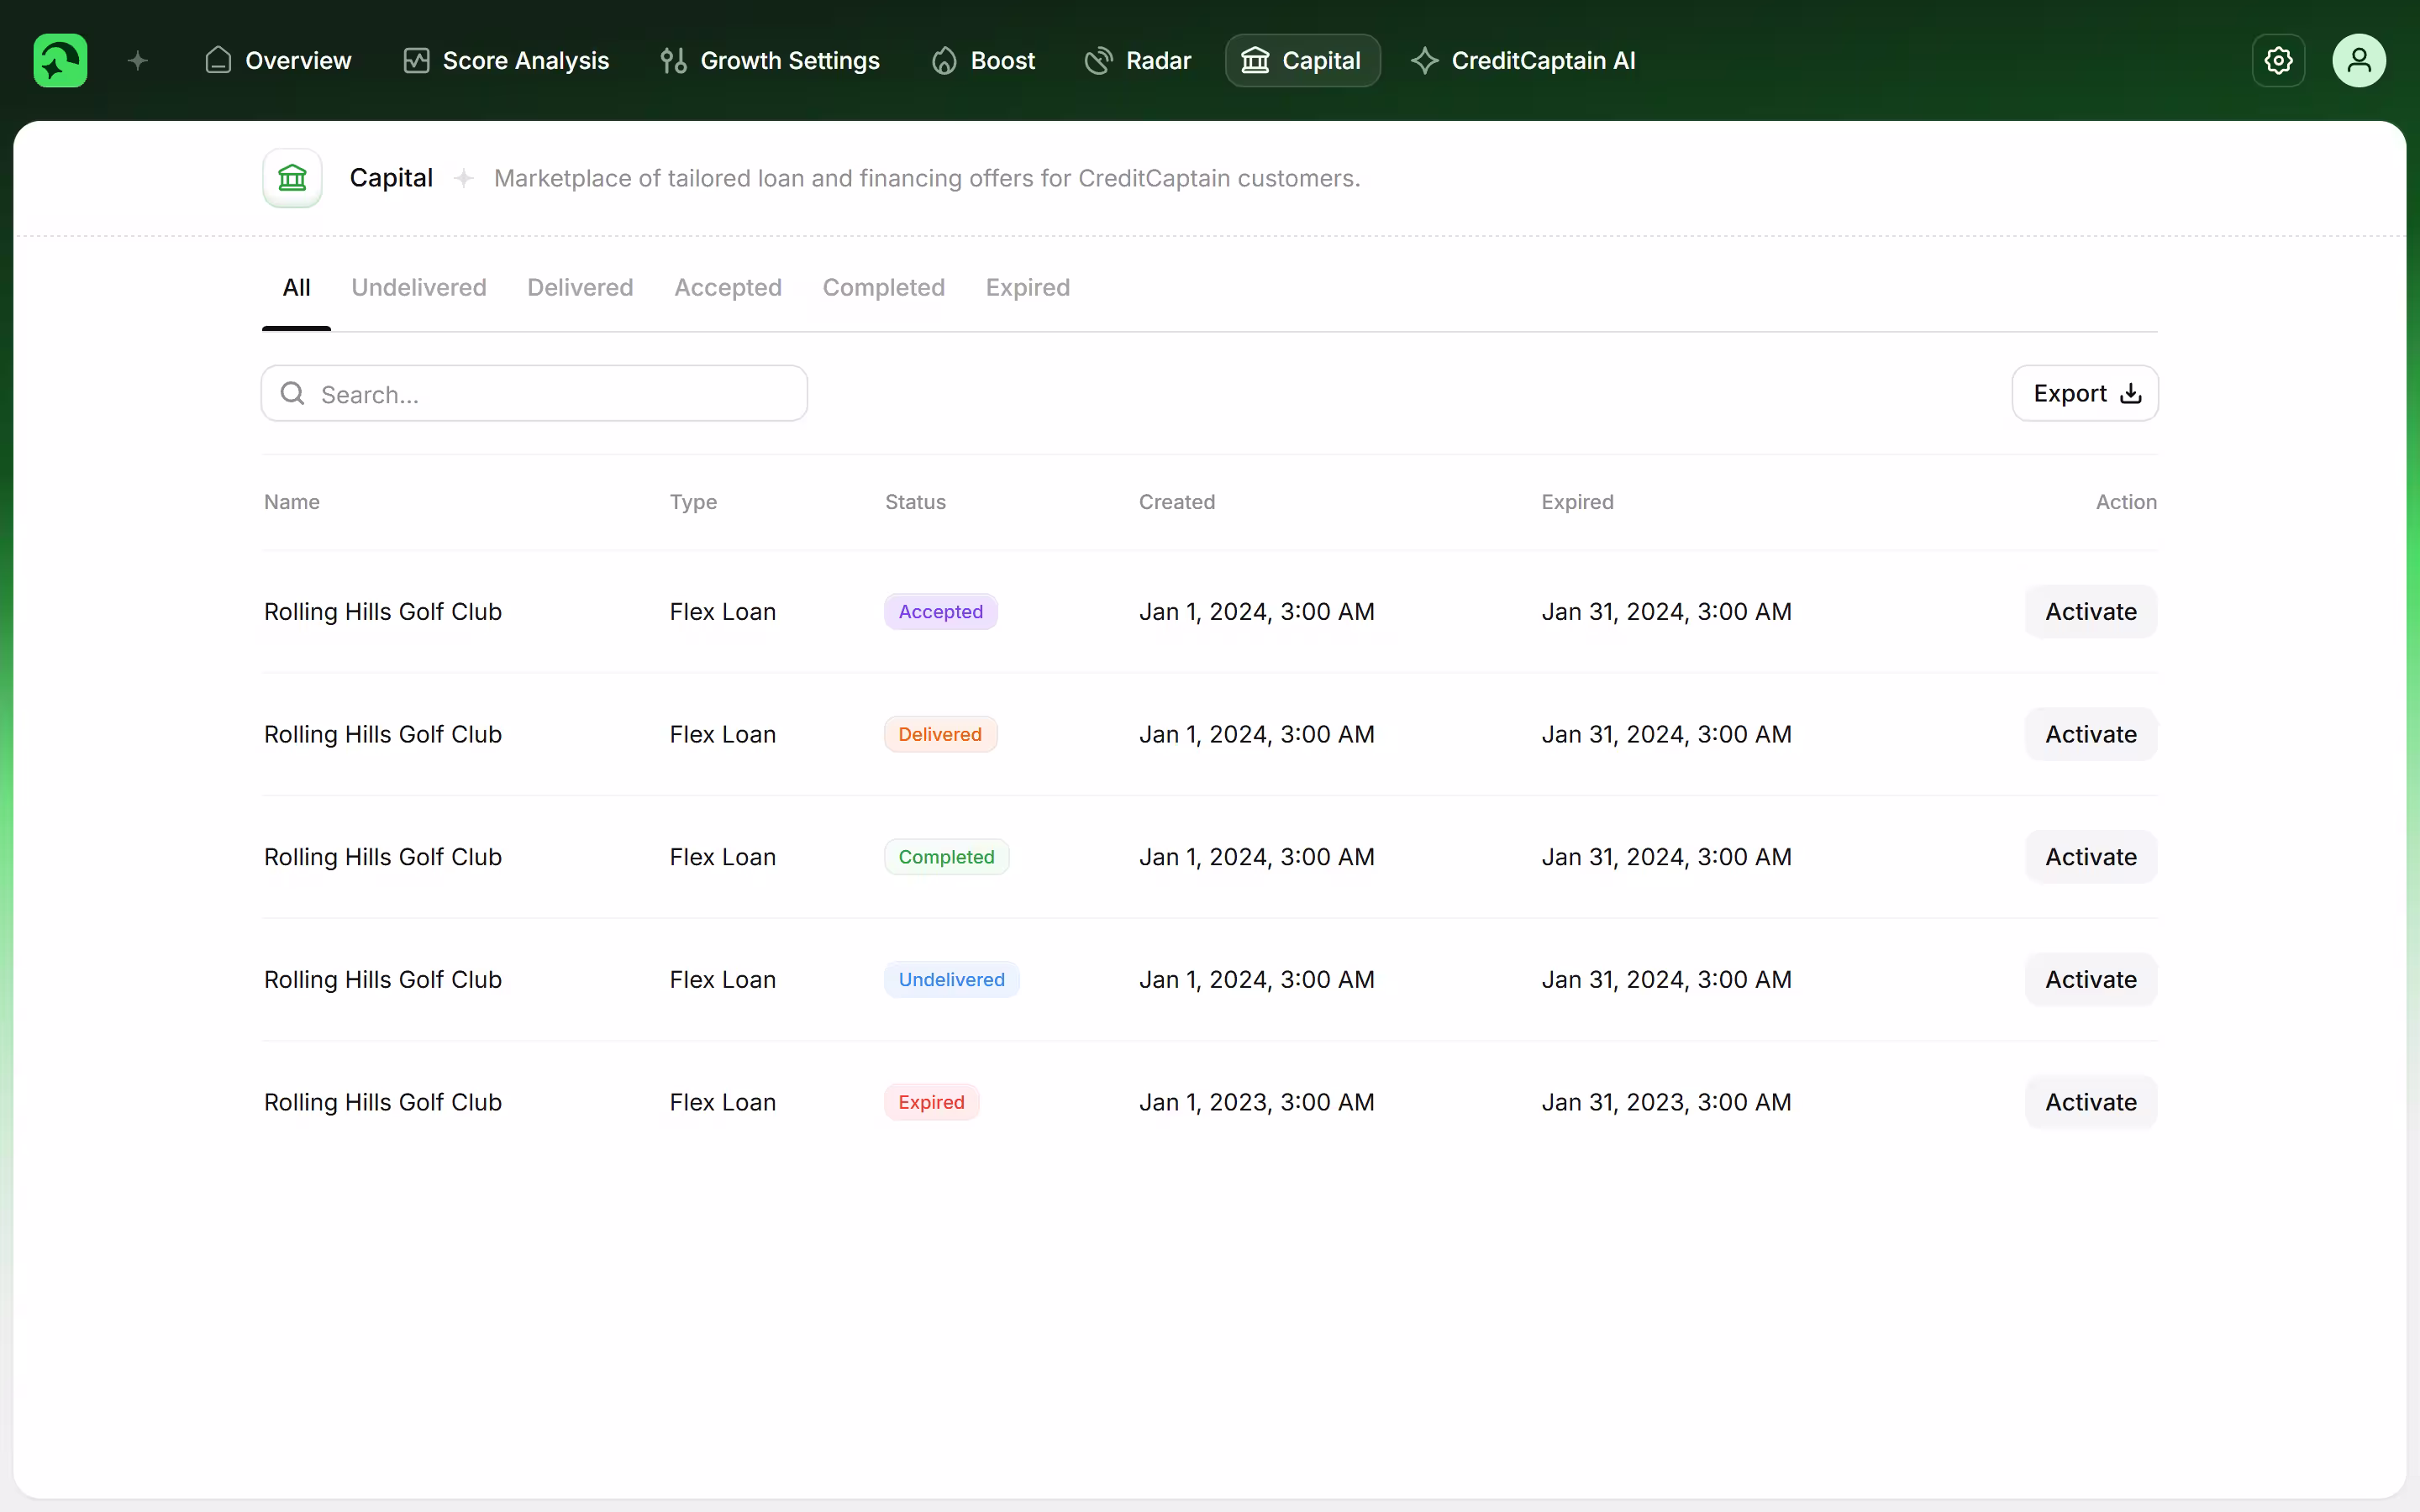Image resolution: width=2420 pixels, height=1512 pixels.
Task: Click the purple Accepted status badge
Action: pos(940,612)
